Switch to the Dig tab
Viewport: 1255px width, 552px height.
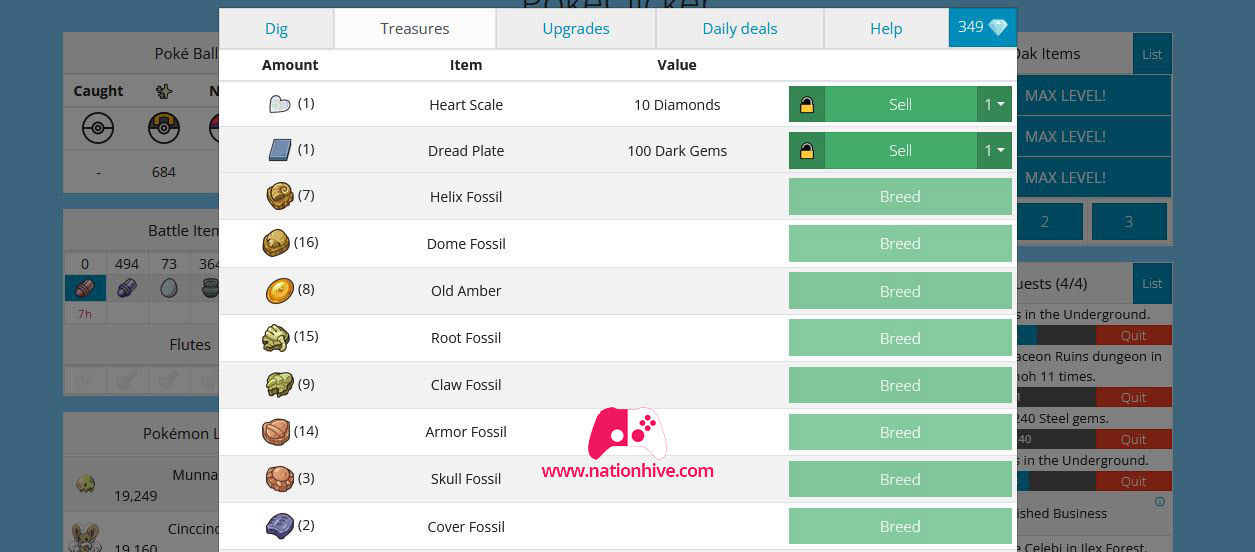(x=276, y=28)
